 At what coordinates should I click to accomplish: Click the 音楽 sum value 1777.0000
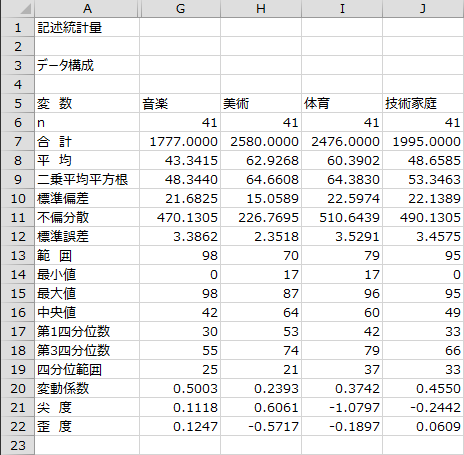[180, 141]
